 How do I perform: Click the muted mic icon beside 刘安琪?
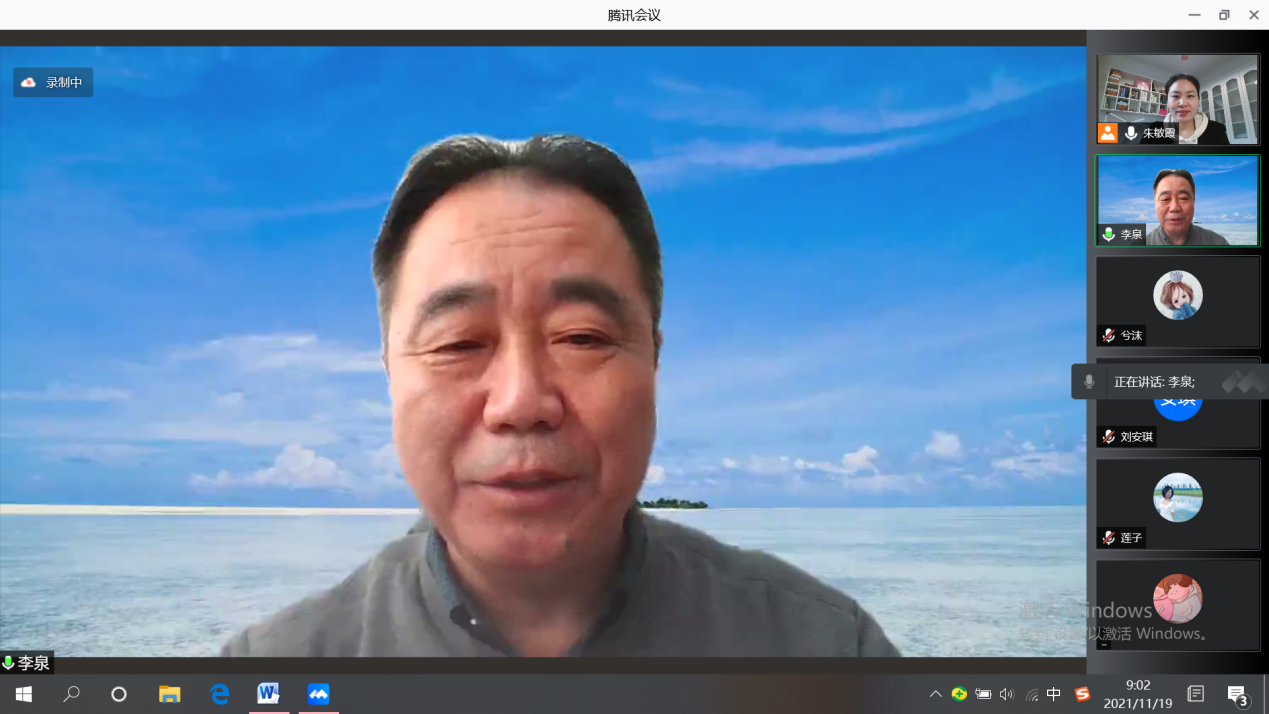1108,437
